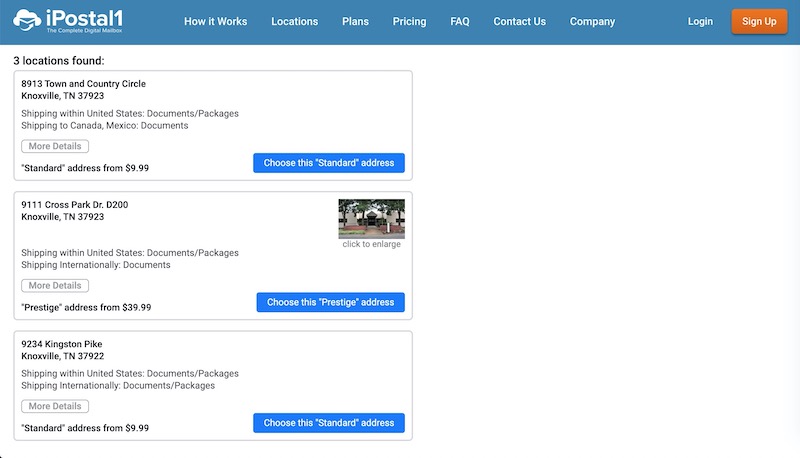This screenshot has height=458, width=800.
Task: Click 'Shipping Internationally: Documents/Packages' text
Action: (118, 386)
